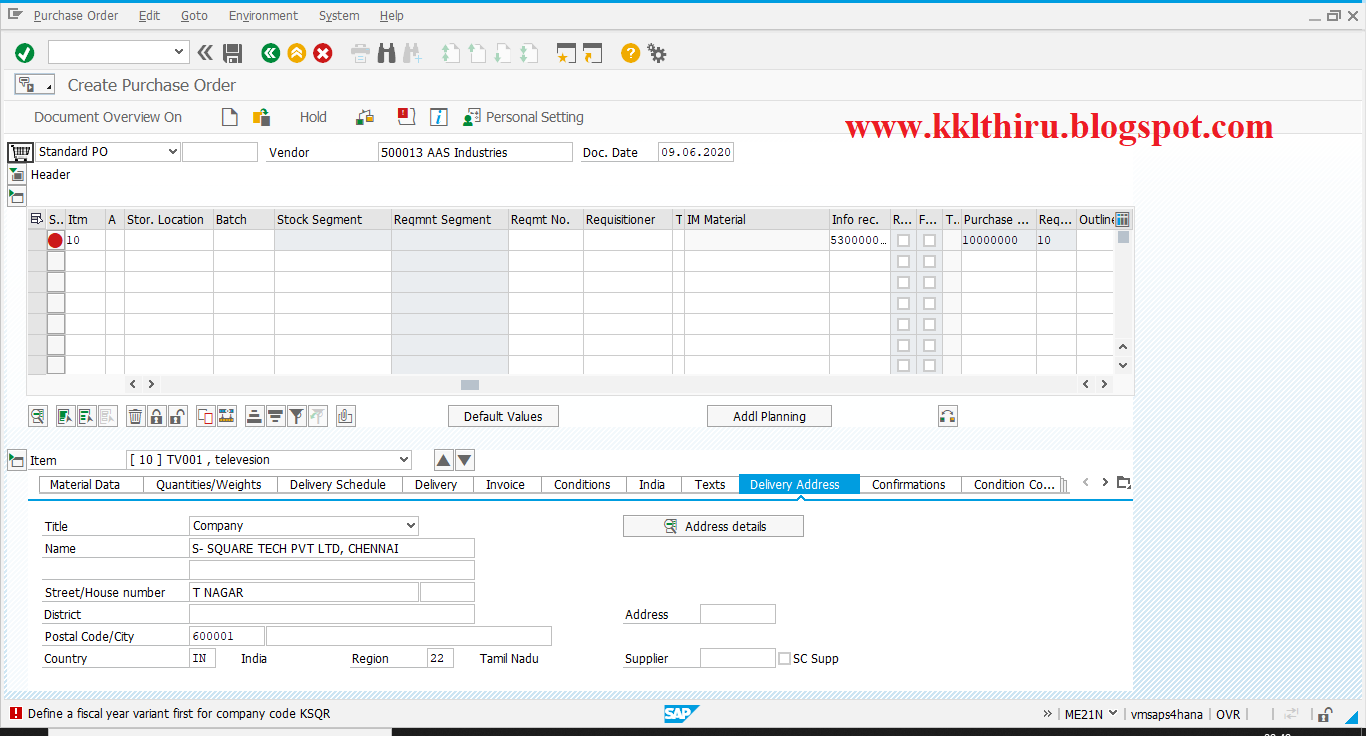Screen dimensions: 1366x736
Task: Click the shopping cart icon beside Standard PO
Action: [x=20, y=152]
